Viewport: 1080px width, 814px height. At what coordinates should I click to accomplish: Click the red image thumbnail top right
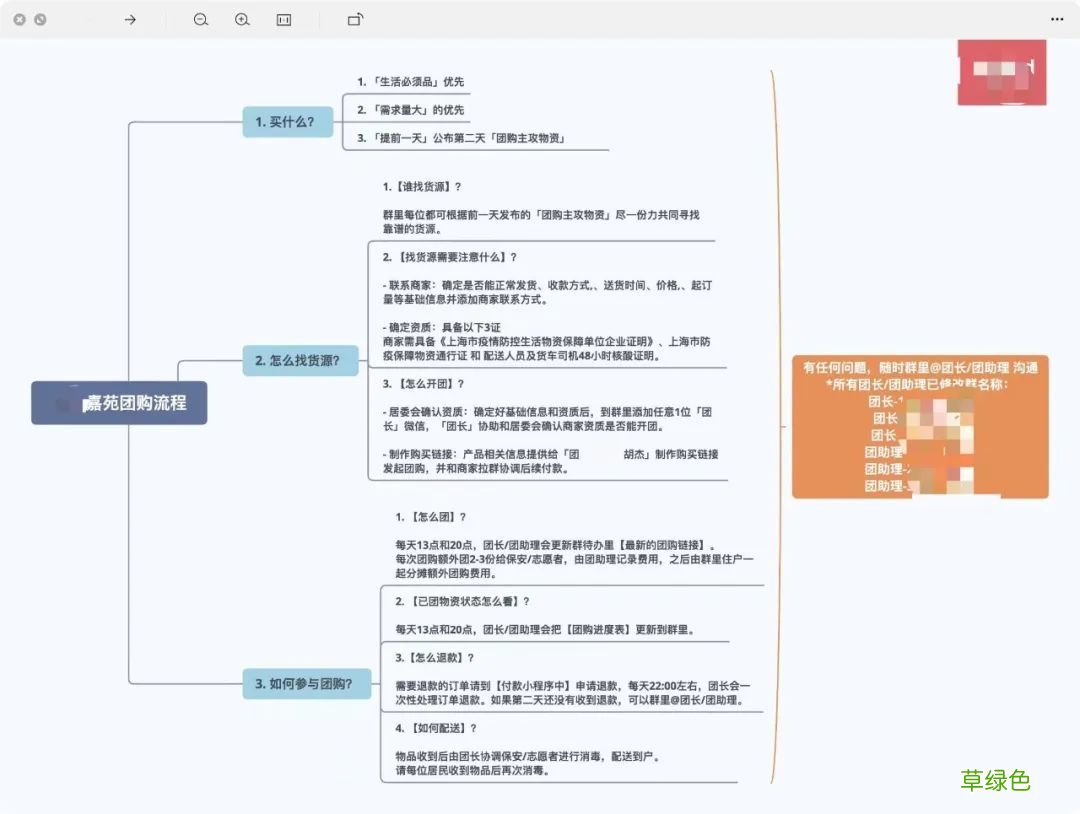[x=1001, y=71]
